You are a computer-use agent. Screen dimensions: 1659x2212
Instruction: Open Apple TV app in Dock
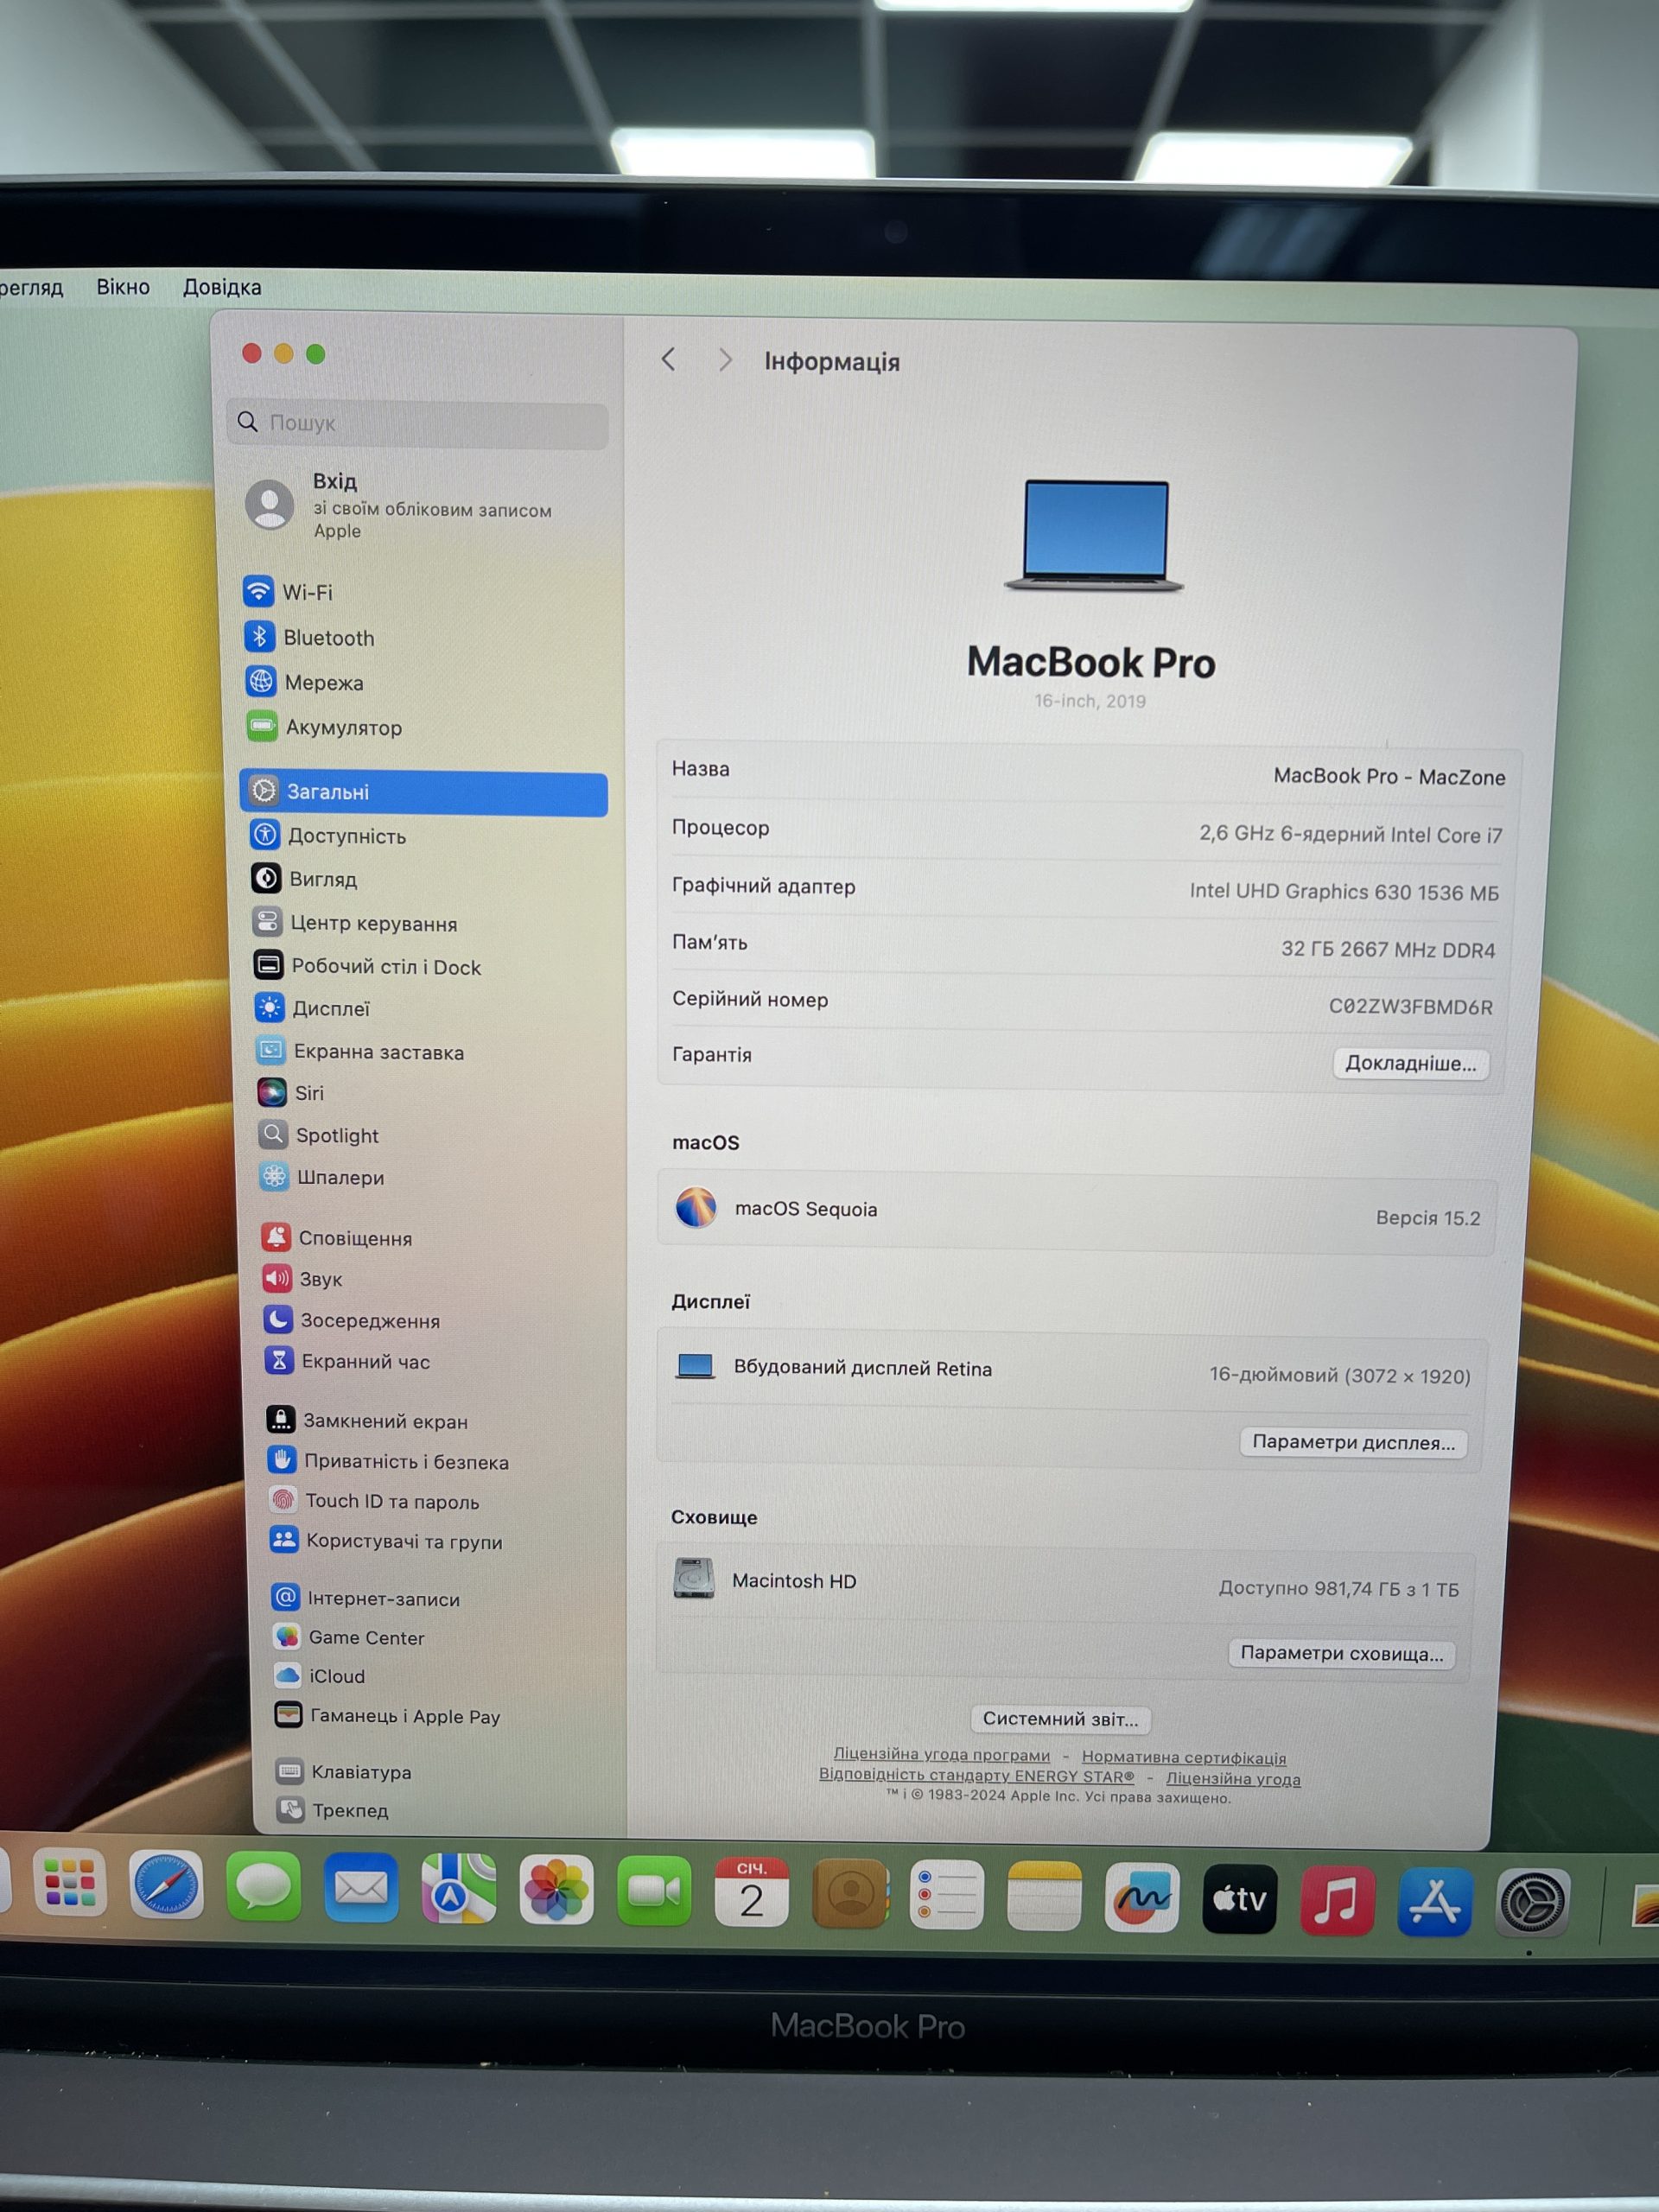(1240, 1898)
